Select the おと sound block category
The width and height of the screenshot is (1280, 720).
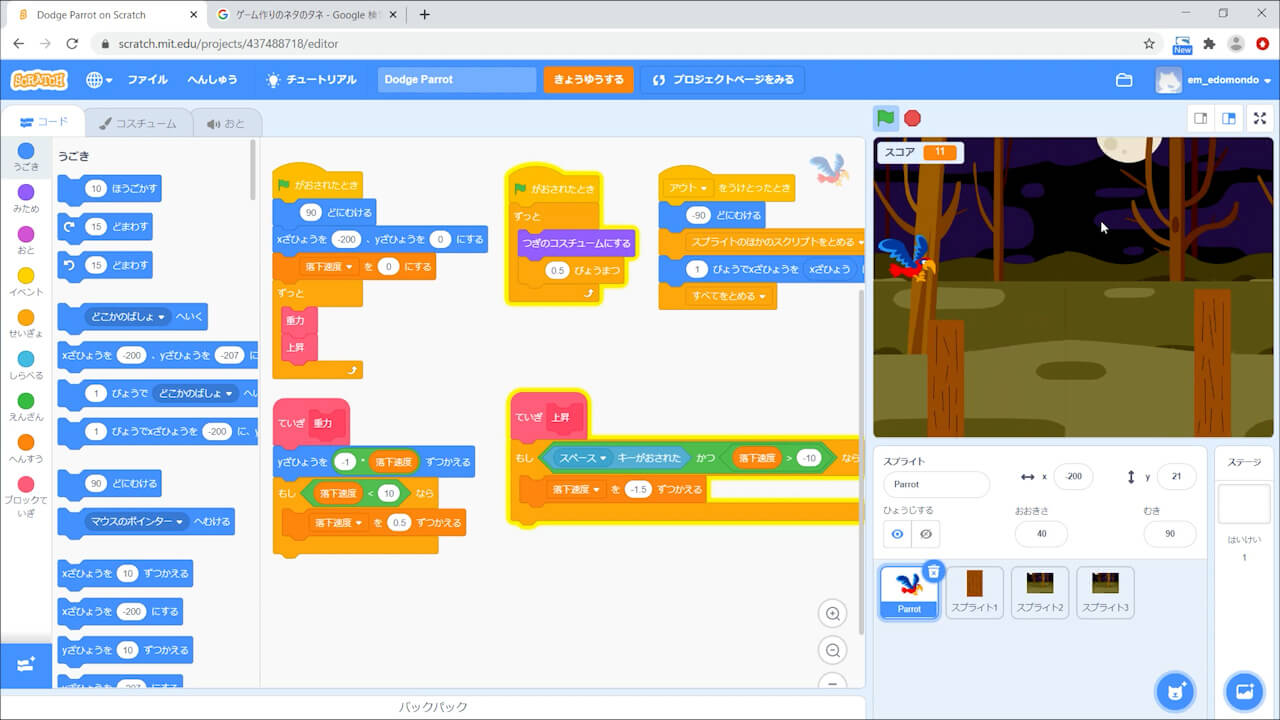click(26, 240)
